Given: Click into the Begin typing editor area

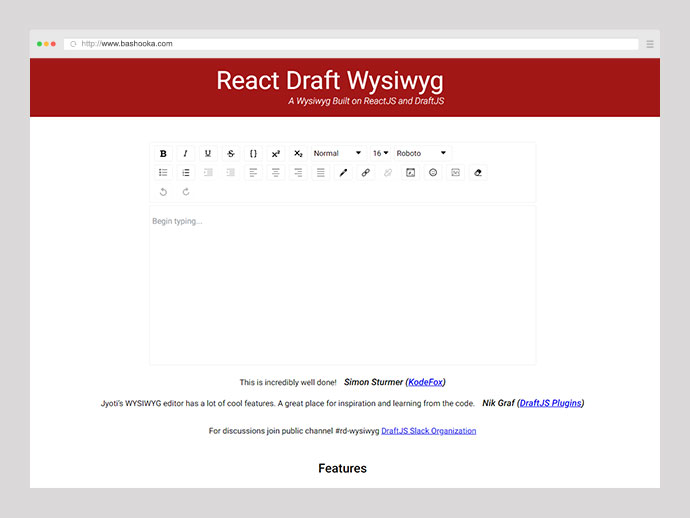Looking at the screenshot, I should (x=343, y=285).
